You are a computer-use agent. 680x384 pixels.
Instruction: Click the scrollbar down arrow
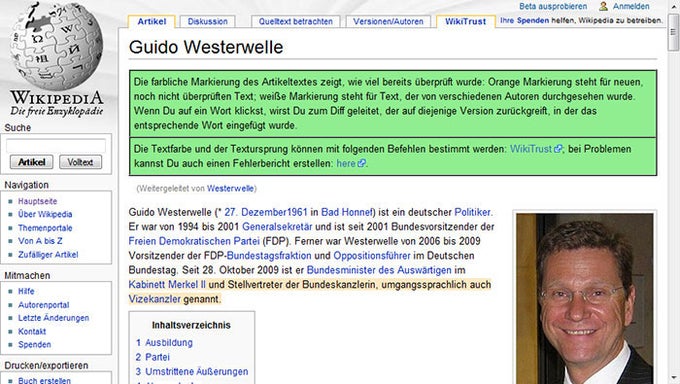tap(673, 378)
